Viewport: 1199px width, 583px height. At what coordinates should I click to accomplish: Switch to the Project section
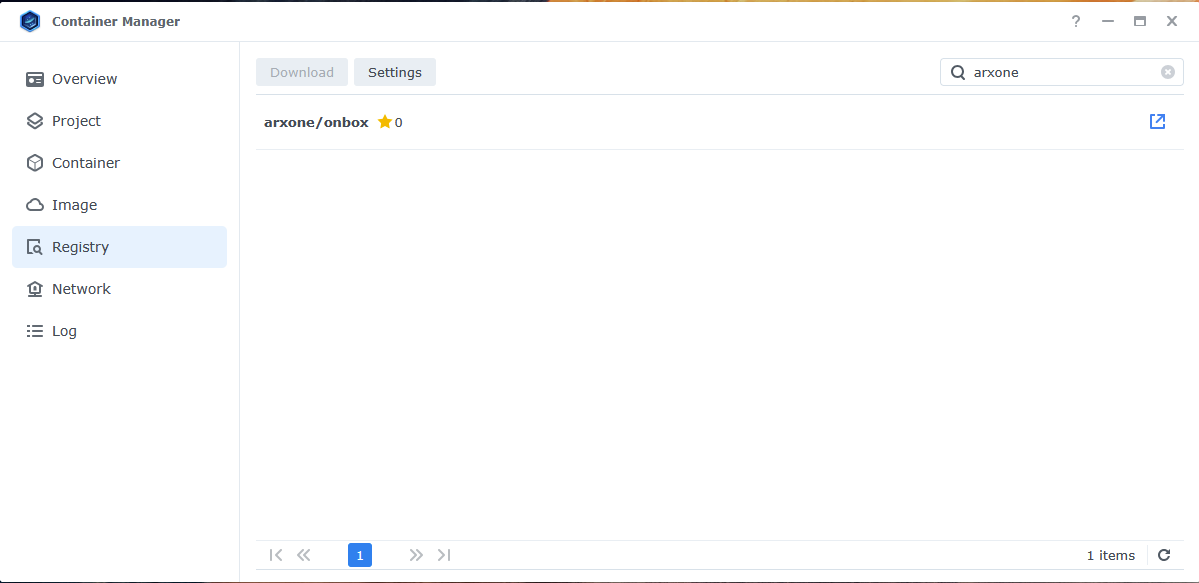click(x=77, y=120)
